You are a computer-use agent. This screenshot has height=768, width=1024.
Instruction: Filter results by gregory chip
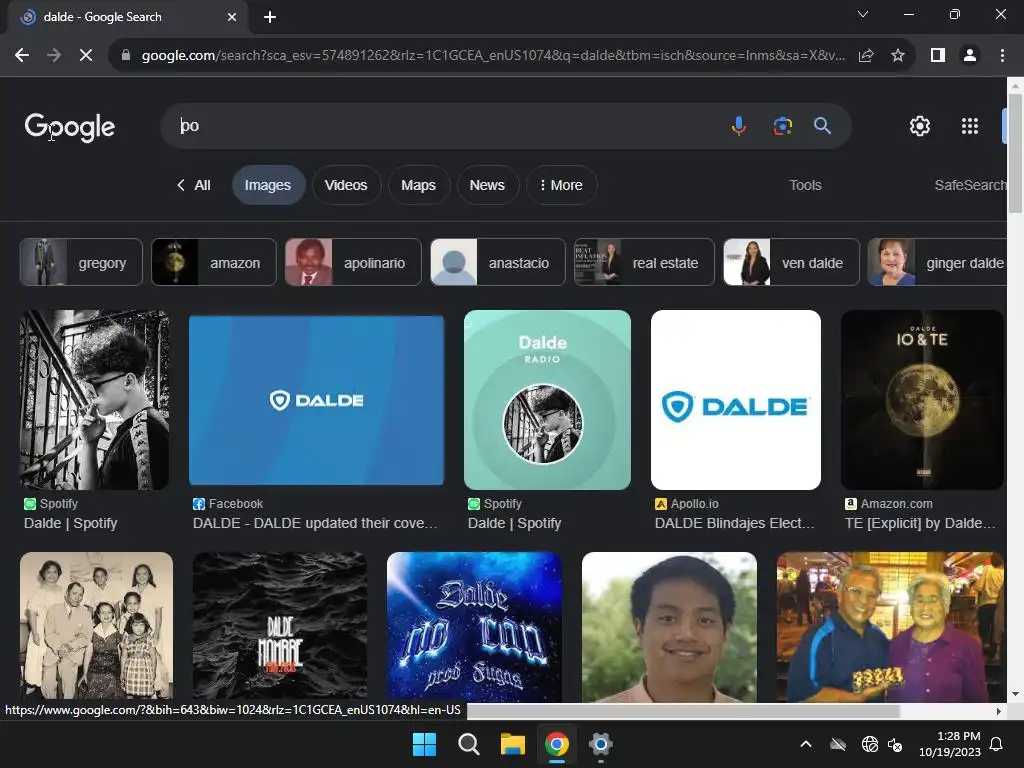tap(81, 263)
